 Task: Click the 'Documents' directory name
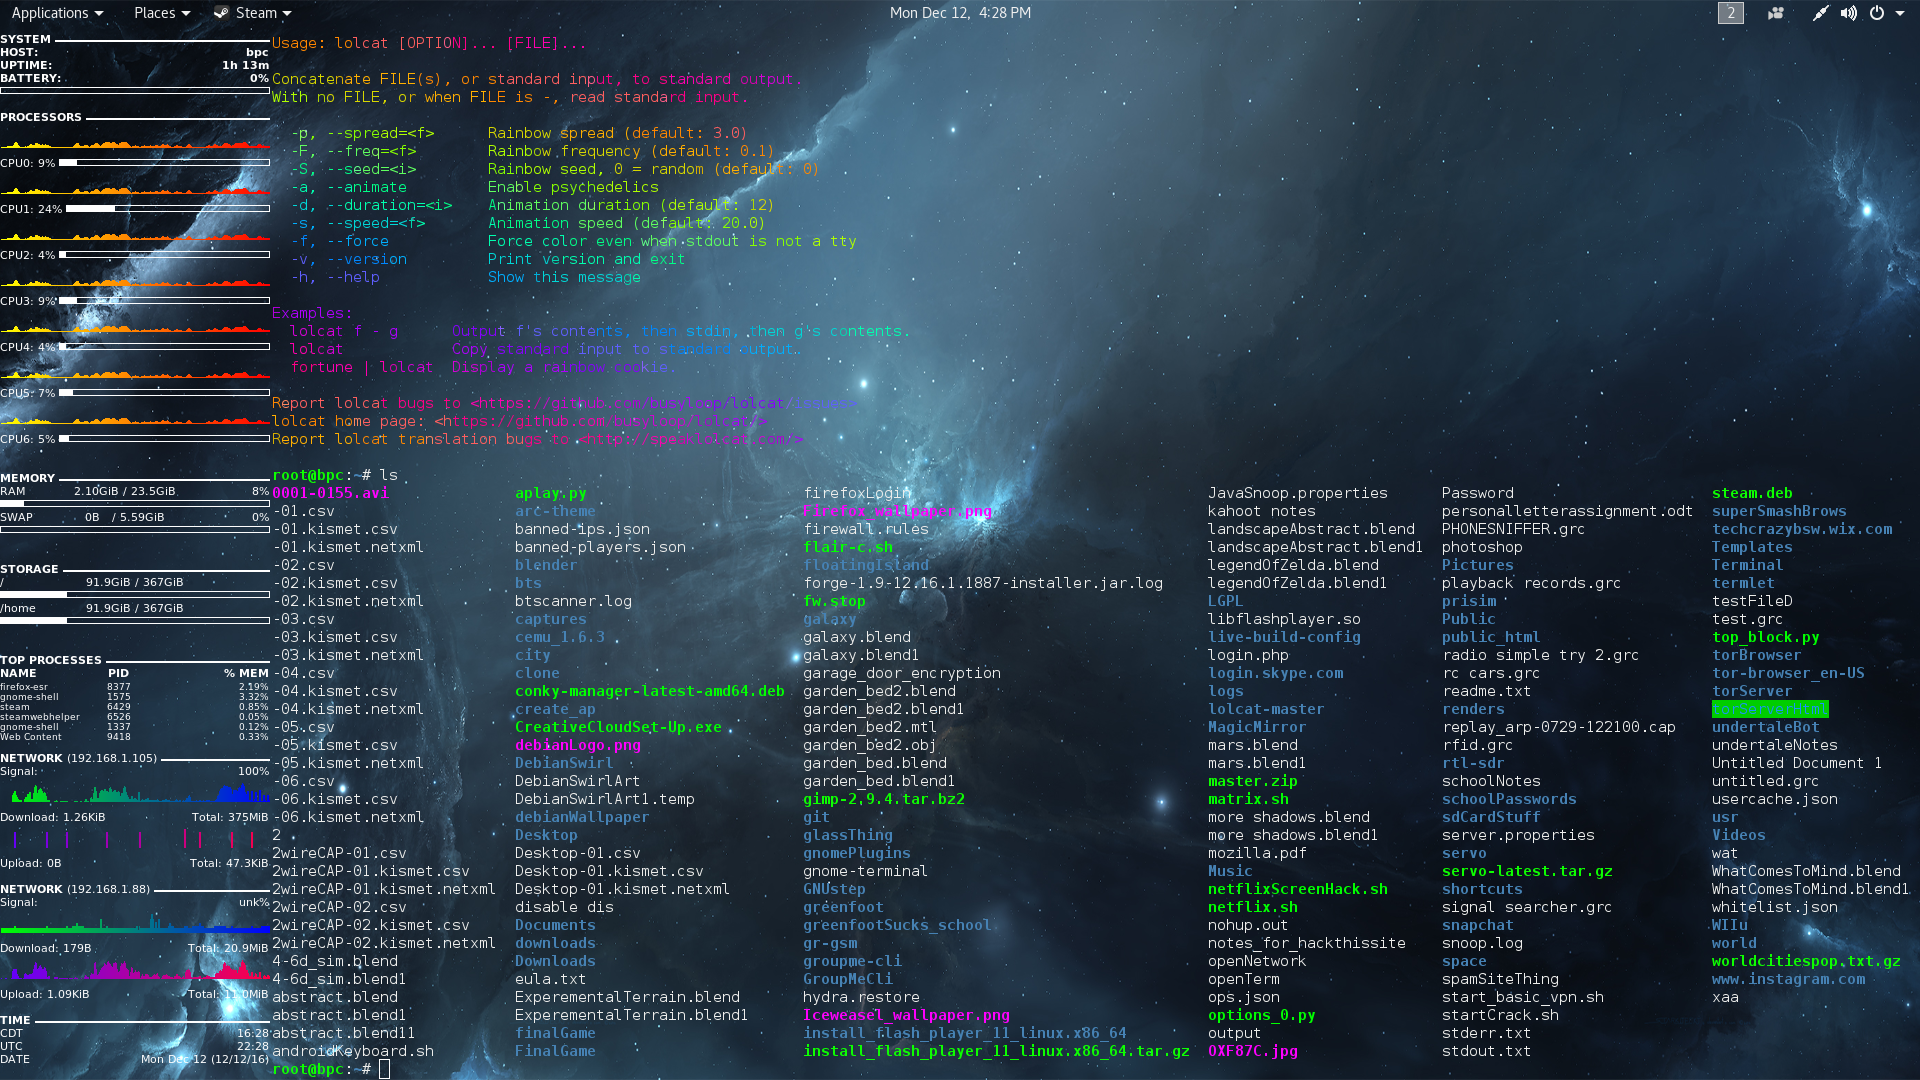[x=555, y=925]
